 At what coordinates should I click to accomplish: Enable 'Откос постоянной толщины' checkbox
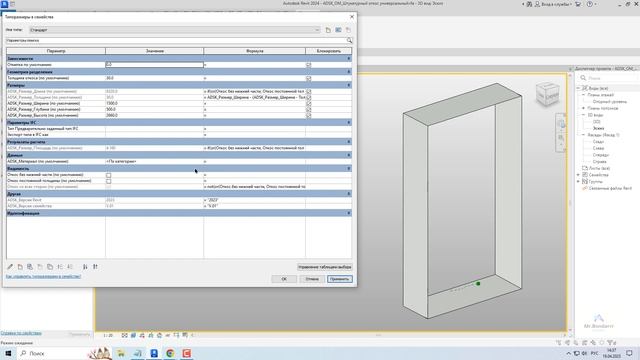[109, 181]
